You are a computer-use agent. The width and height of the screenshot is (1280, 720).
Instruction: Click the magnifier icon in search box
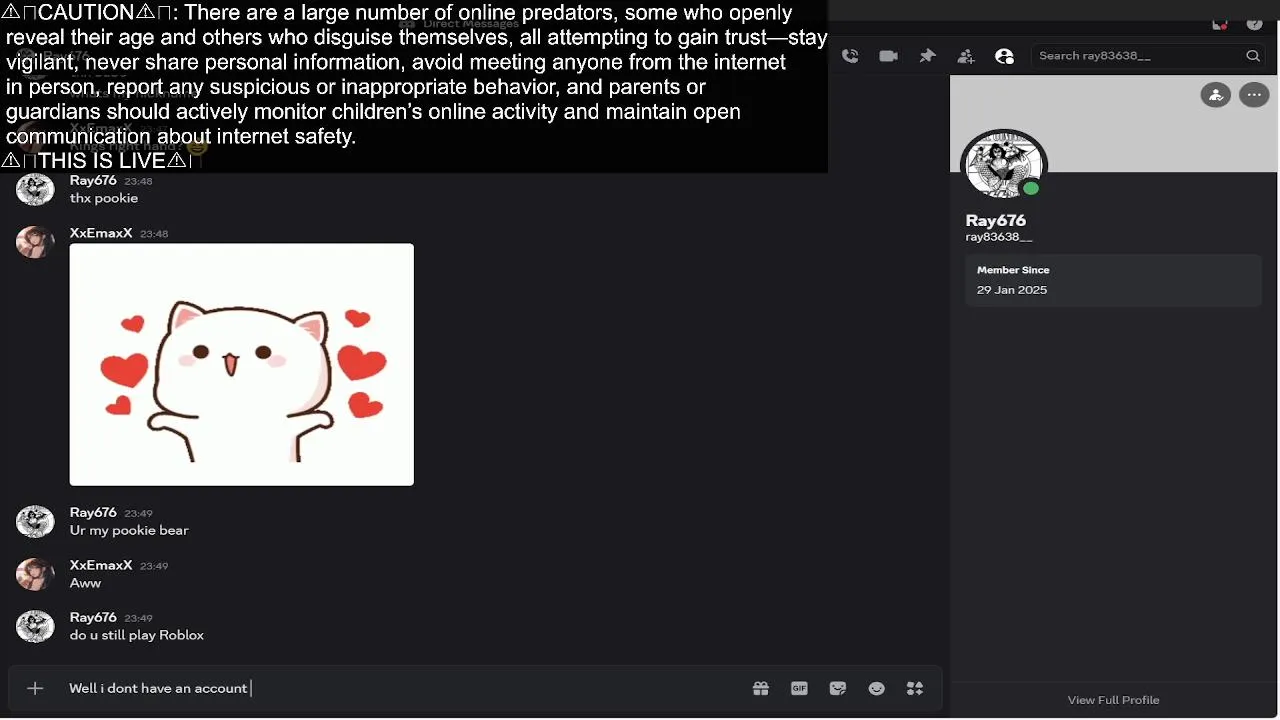1253,56
